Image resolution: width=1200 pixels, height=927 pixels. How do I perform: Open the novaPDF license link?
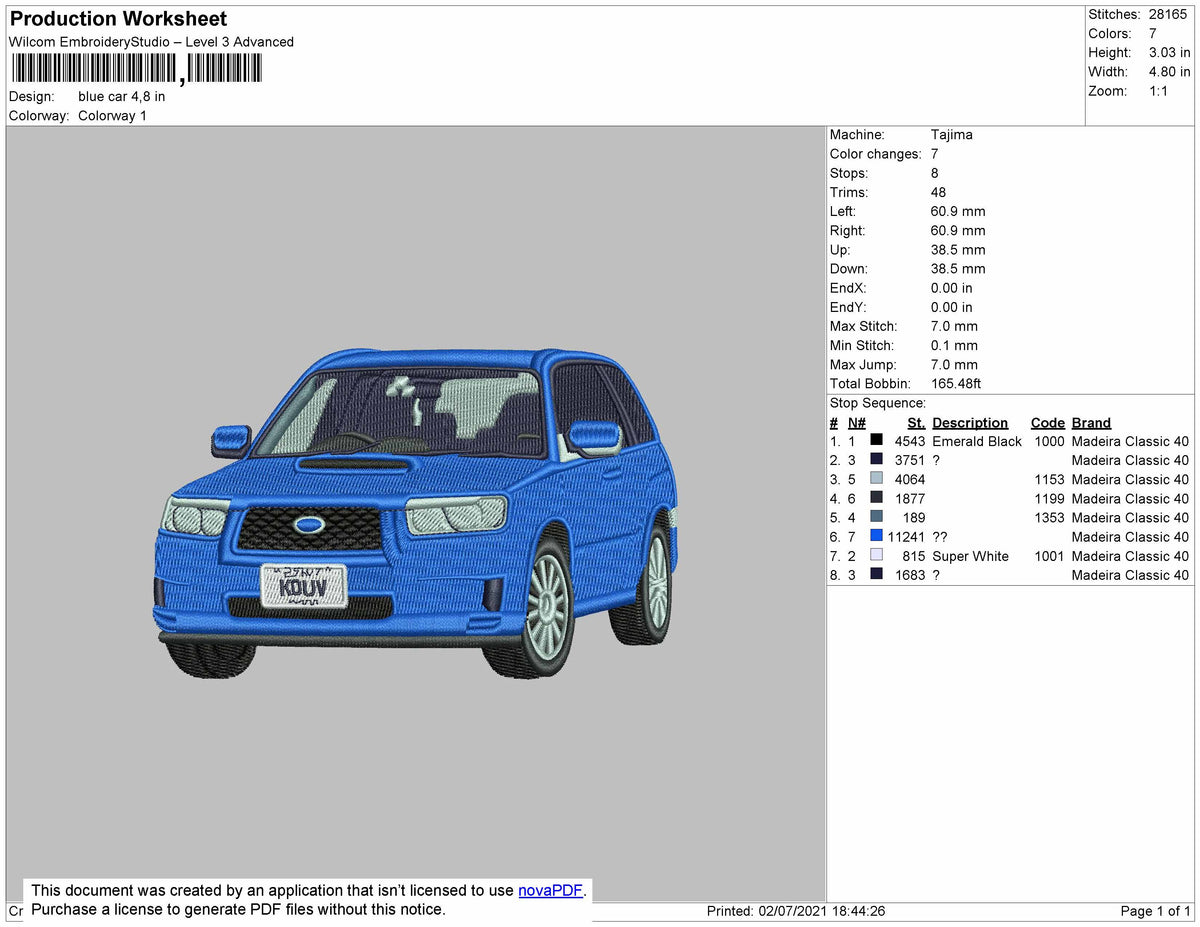[549, 890]
